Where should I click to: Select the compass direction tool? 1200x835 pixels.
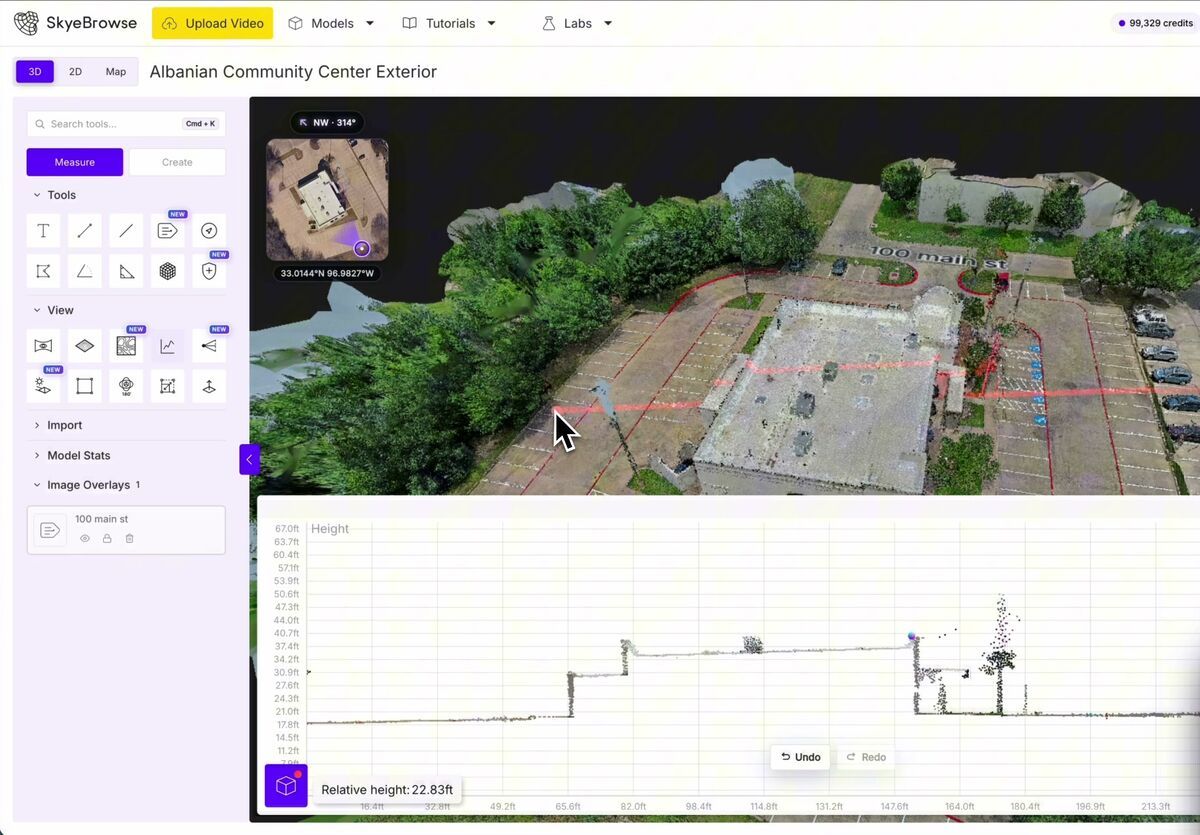pyautogui.click(x=209, y=231)
